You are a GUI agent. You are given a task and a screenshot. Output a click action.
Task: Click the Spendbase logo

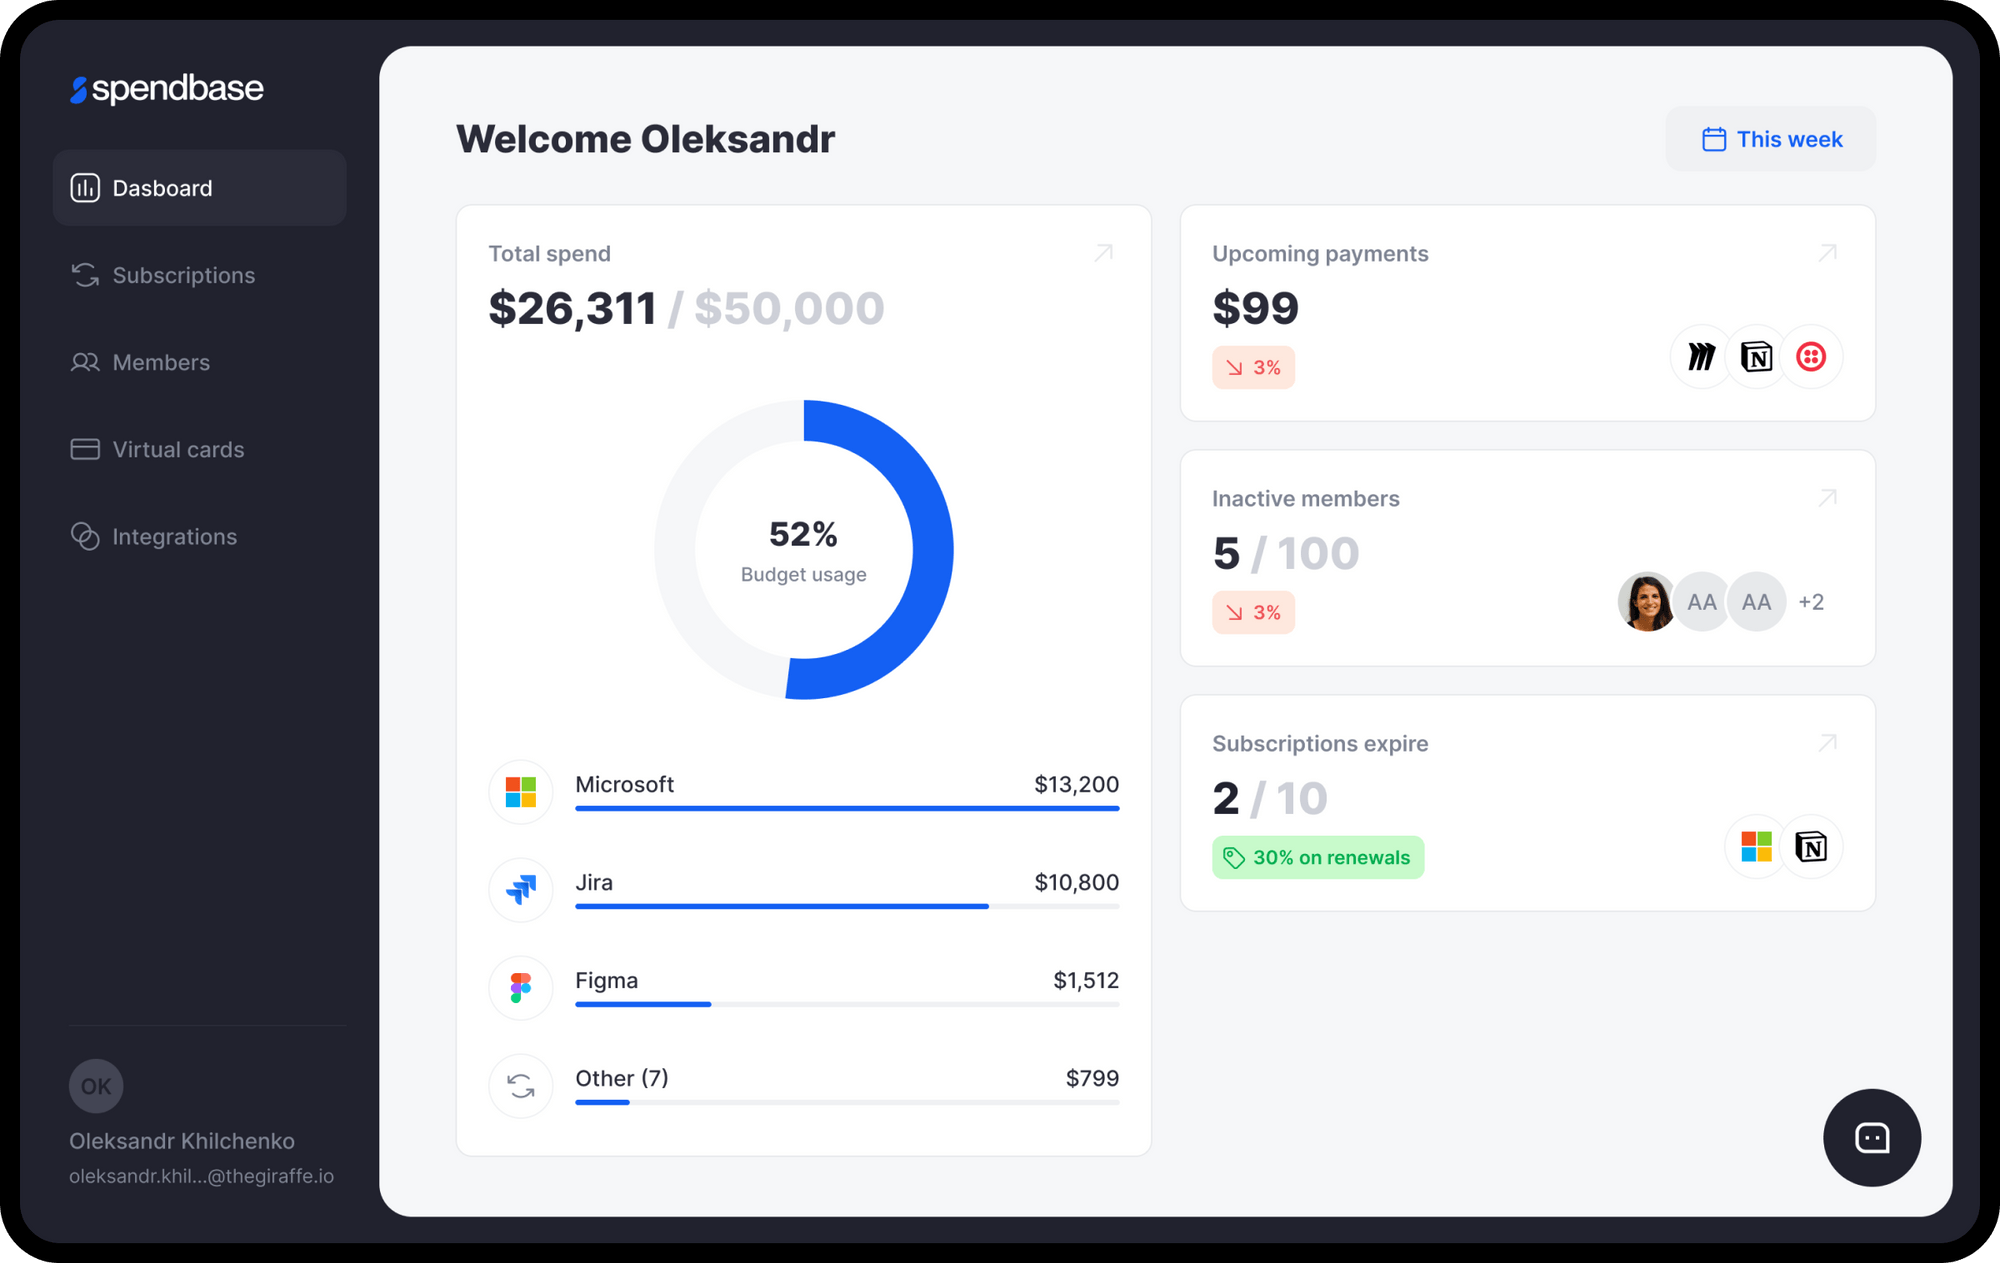click(166, 88)
